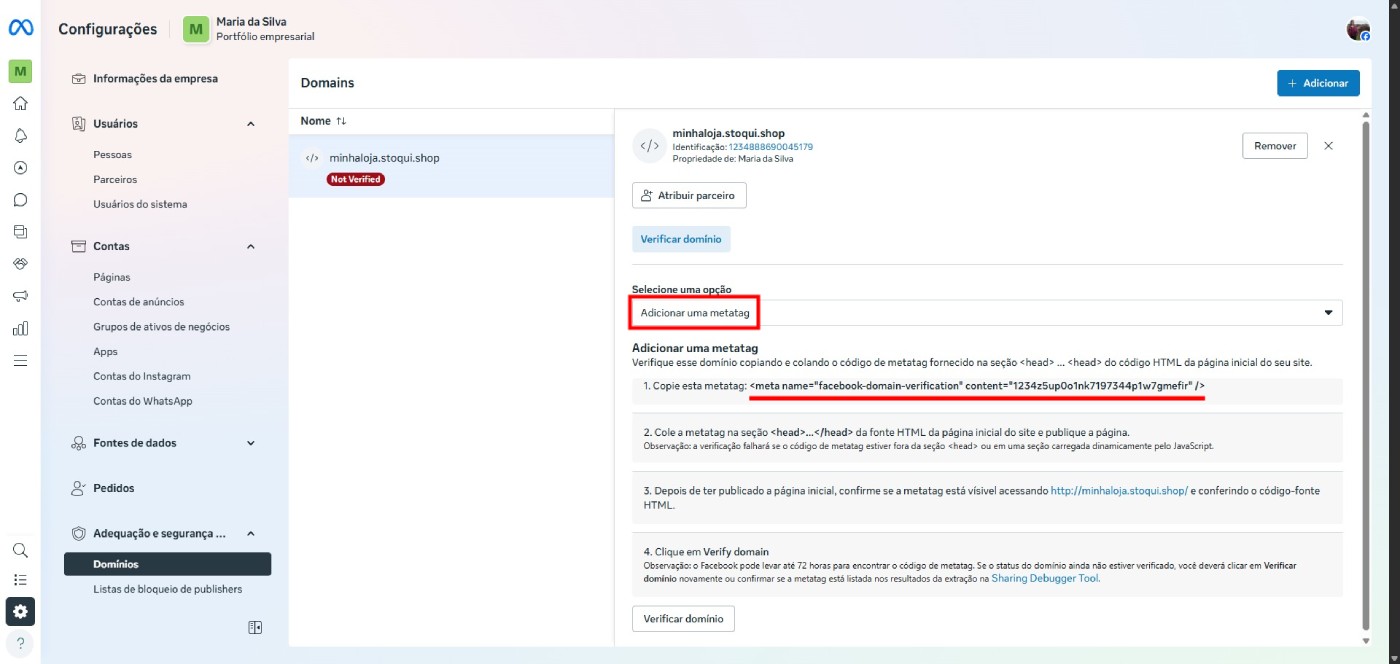Click the Meta logo icon
Viewport: 1400px width, 664px height.
click(21, 29)
